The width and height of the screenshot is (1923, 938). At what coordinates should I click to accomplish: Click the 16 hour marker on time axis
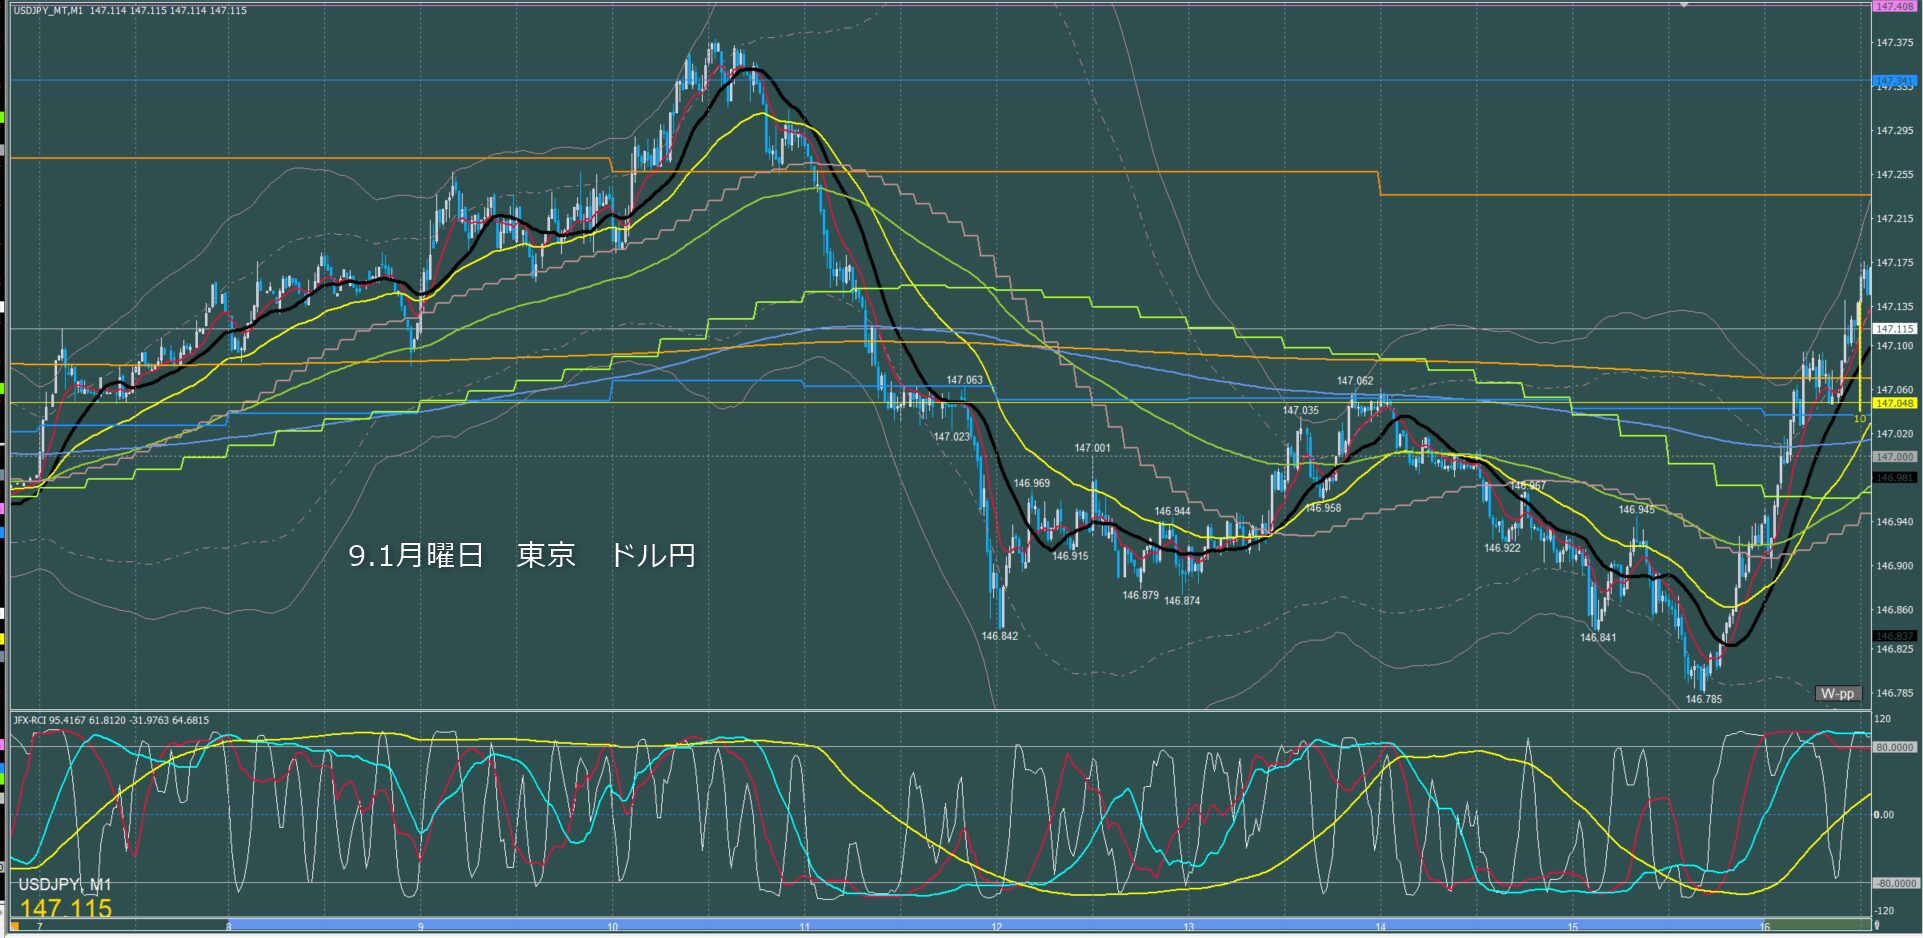coord(1765,927)
